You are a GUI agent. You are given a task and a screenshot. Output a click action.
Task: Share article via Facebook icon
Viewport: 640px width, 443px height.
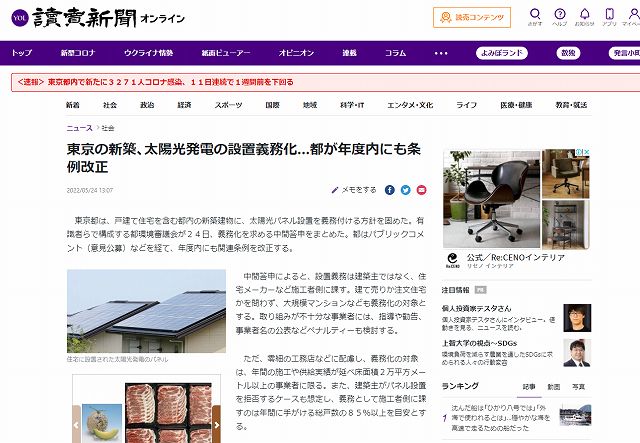[390, 190]
